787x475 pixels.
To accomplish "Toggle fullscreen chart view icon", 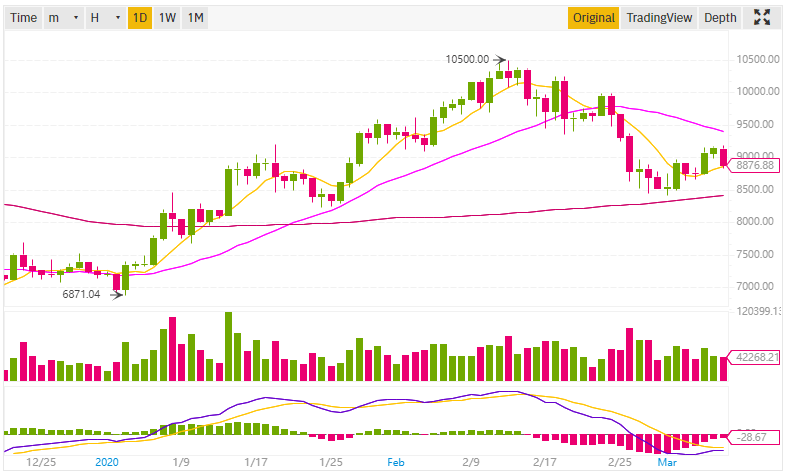I will tap(763, 17).
